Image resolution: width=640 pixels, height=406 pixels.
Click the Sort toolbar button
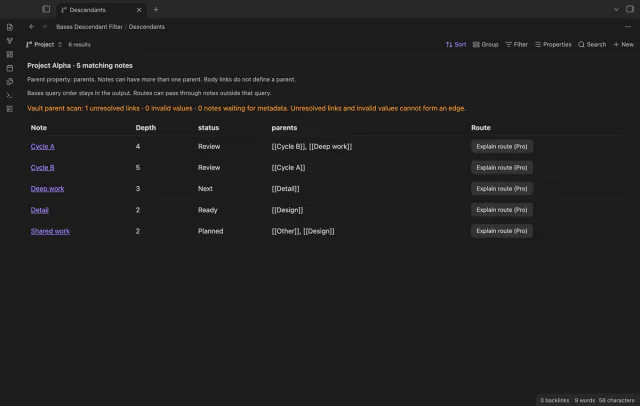[456, 44]
